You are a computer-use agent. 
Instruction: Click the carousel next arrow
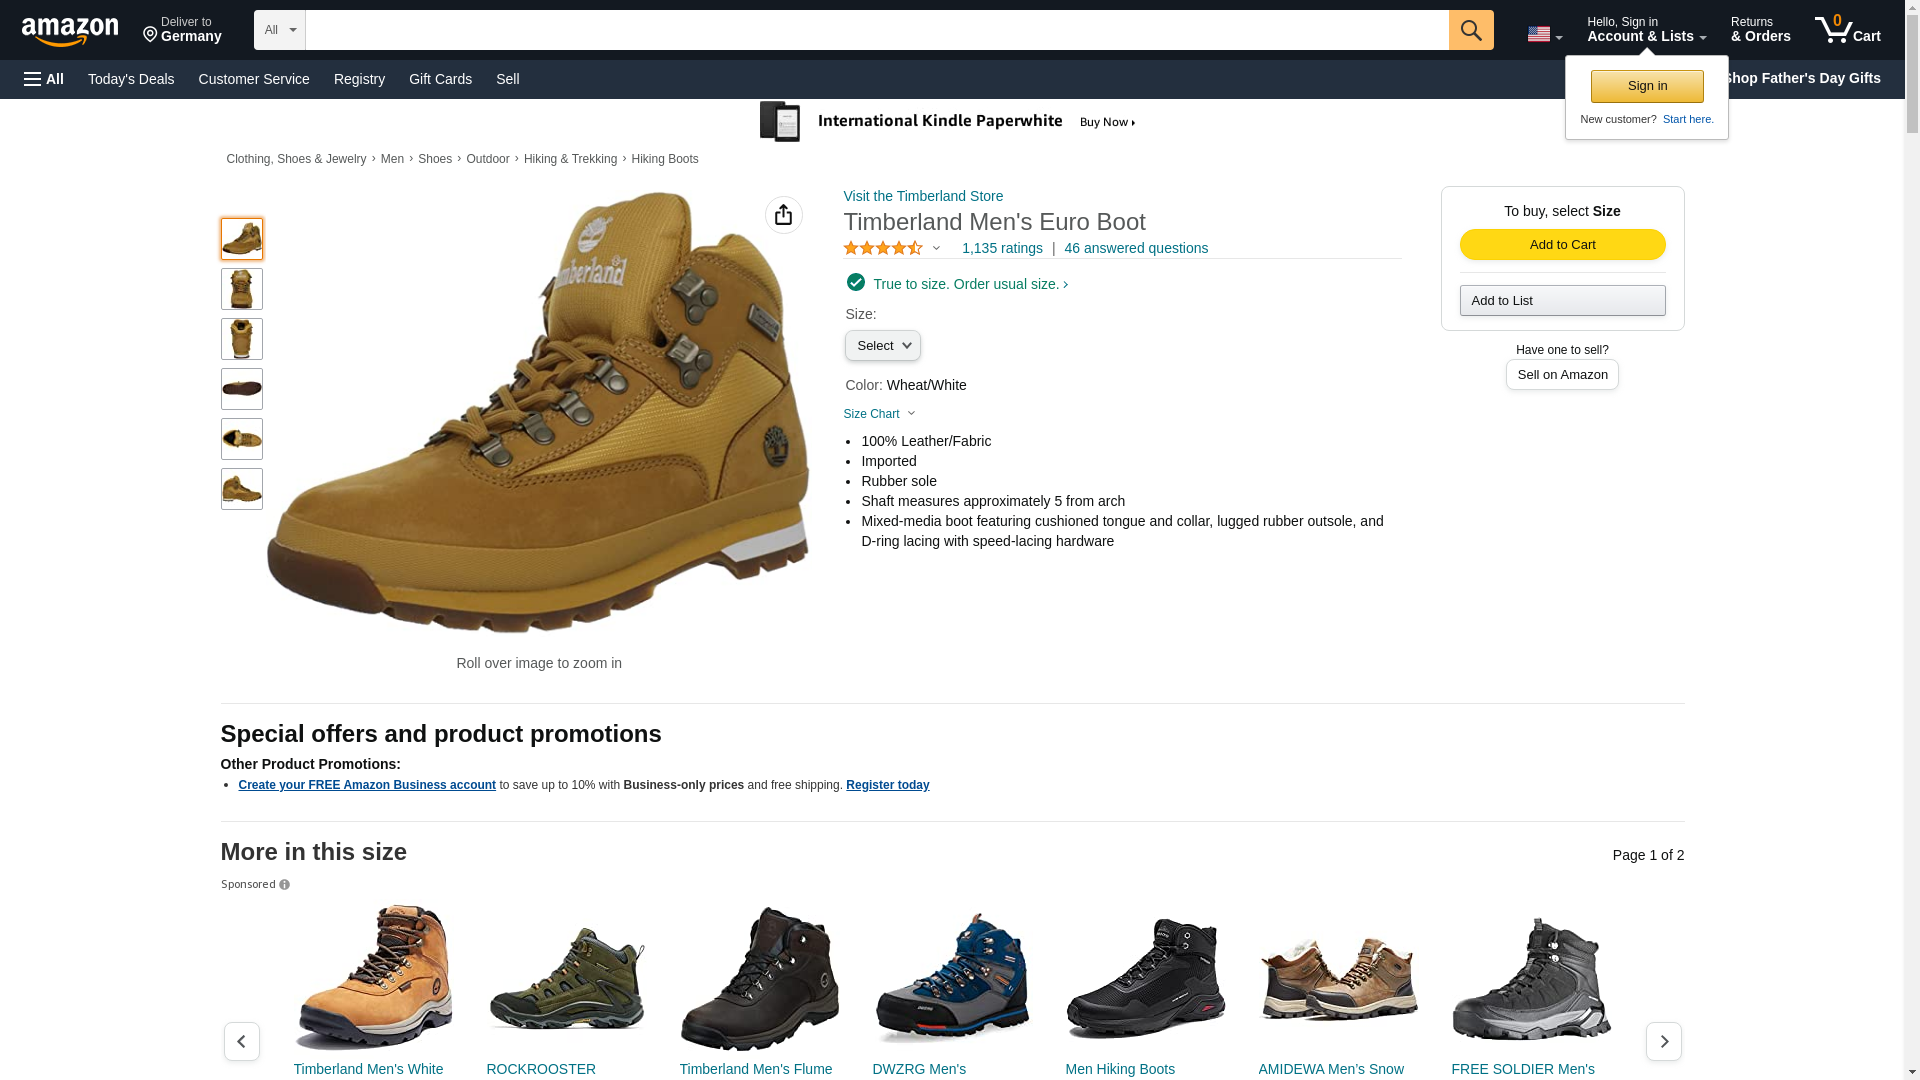point(1664,1041)
